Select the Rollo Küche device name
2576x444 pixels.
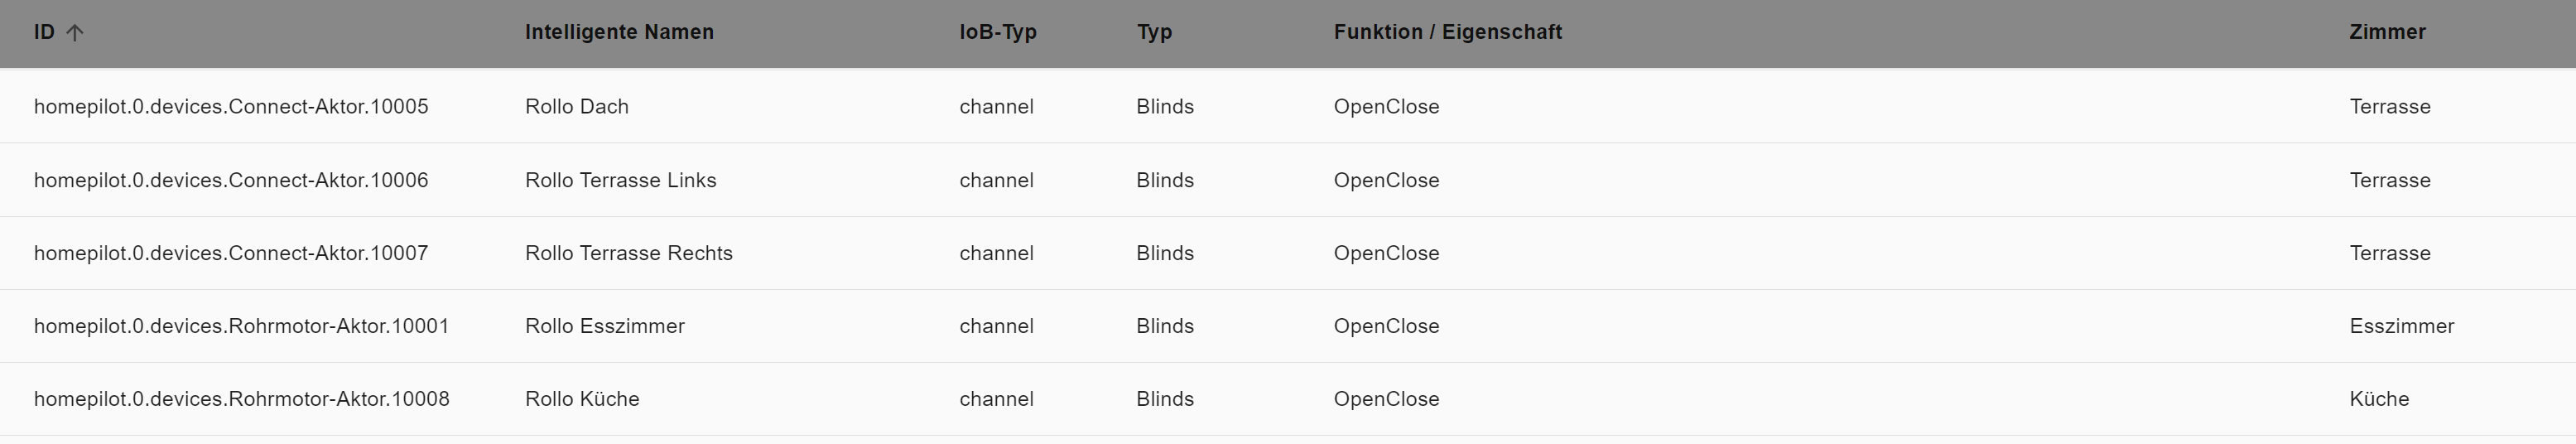[582, 399]
